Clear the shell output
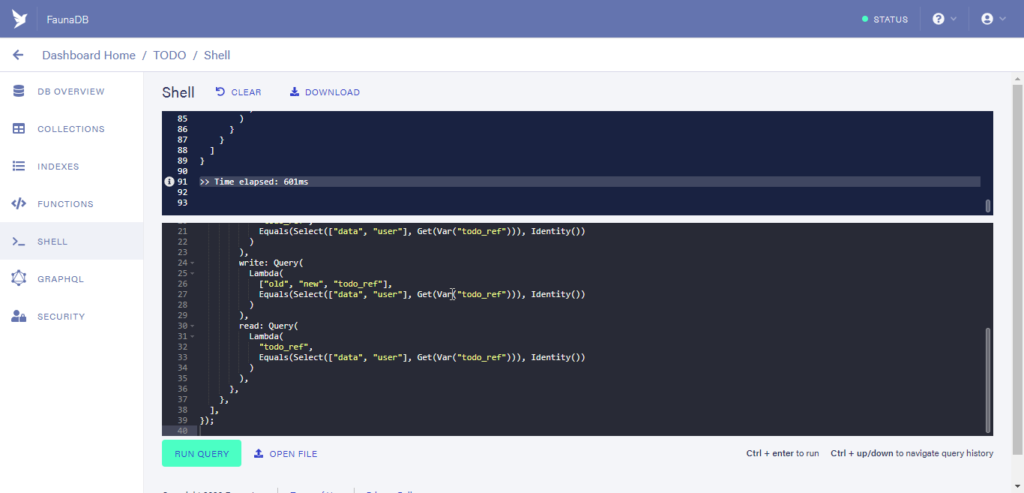This screenshot has width=1024, height=493. tap(238, 92)
